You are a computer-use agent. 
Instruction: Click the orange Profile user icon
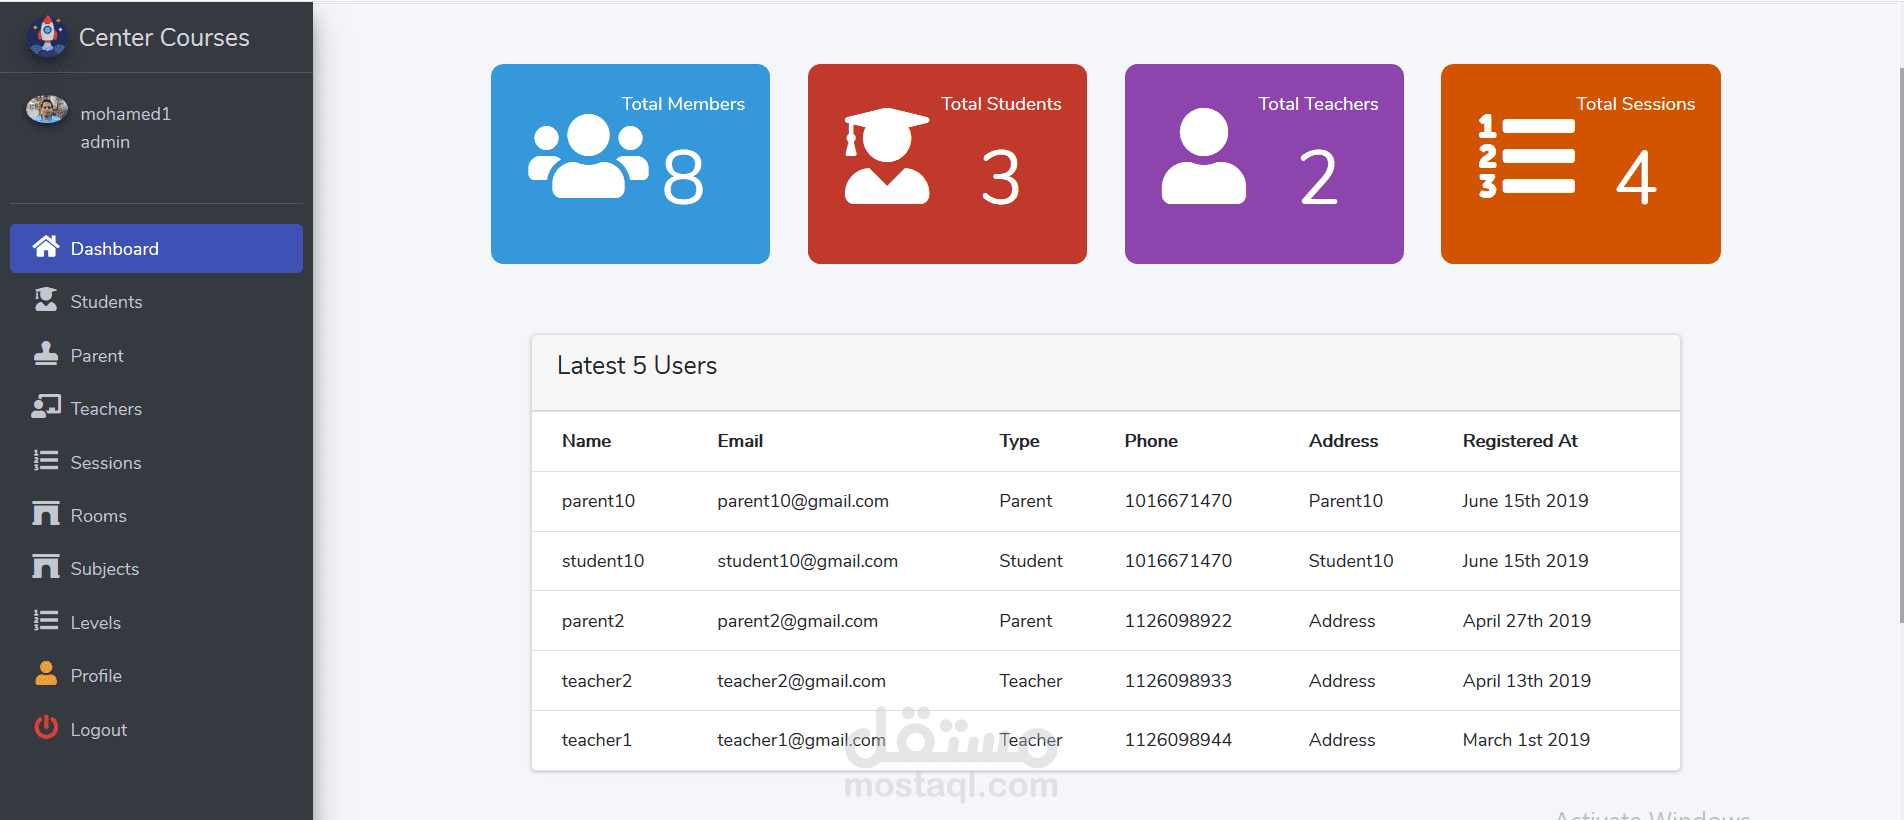coord(46,674)
